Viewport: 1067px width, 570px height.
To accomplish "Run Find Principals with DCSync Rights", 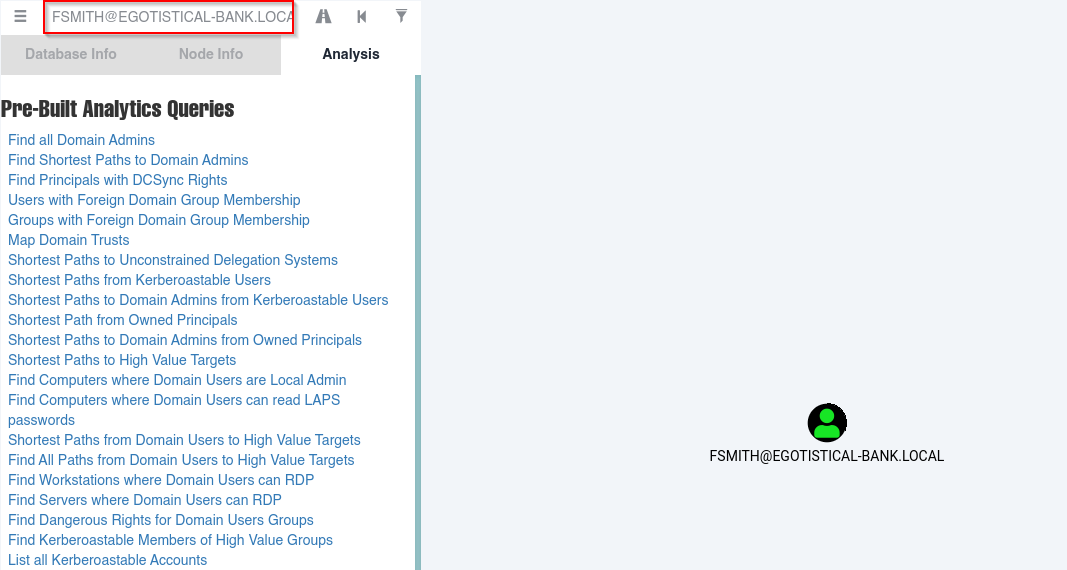I will click(118, 180).
